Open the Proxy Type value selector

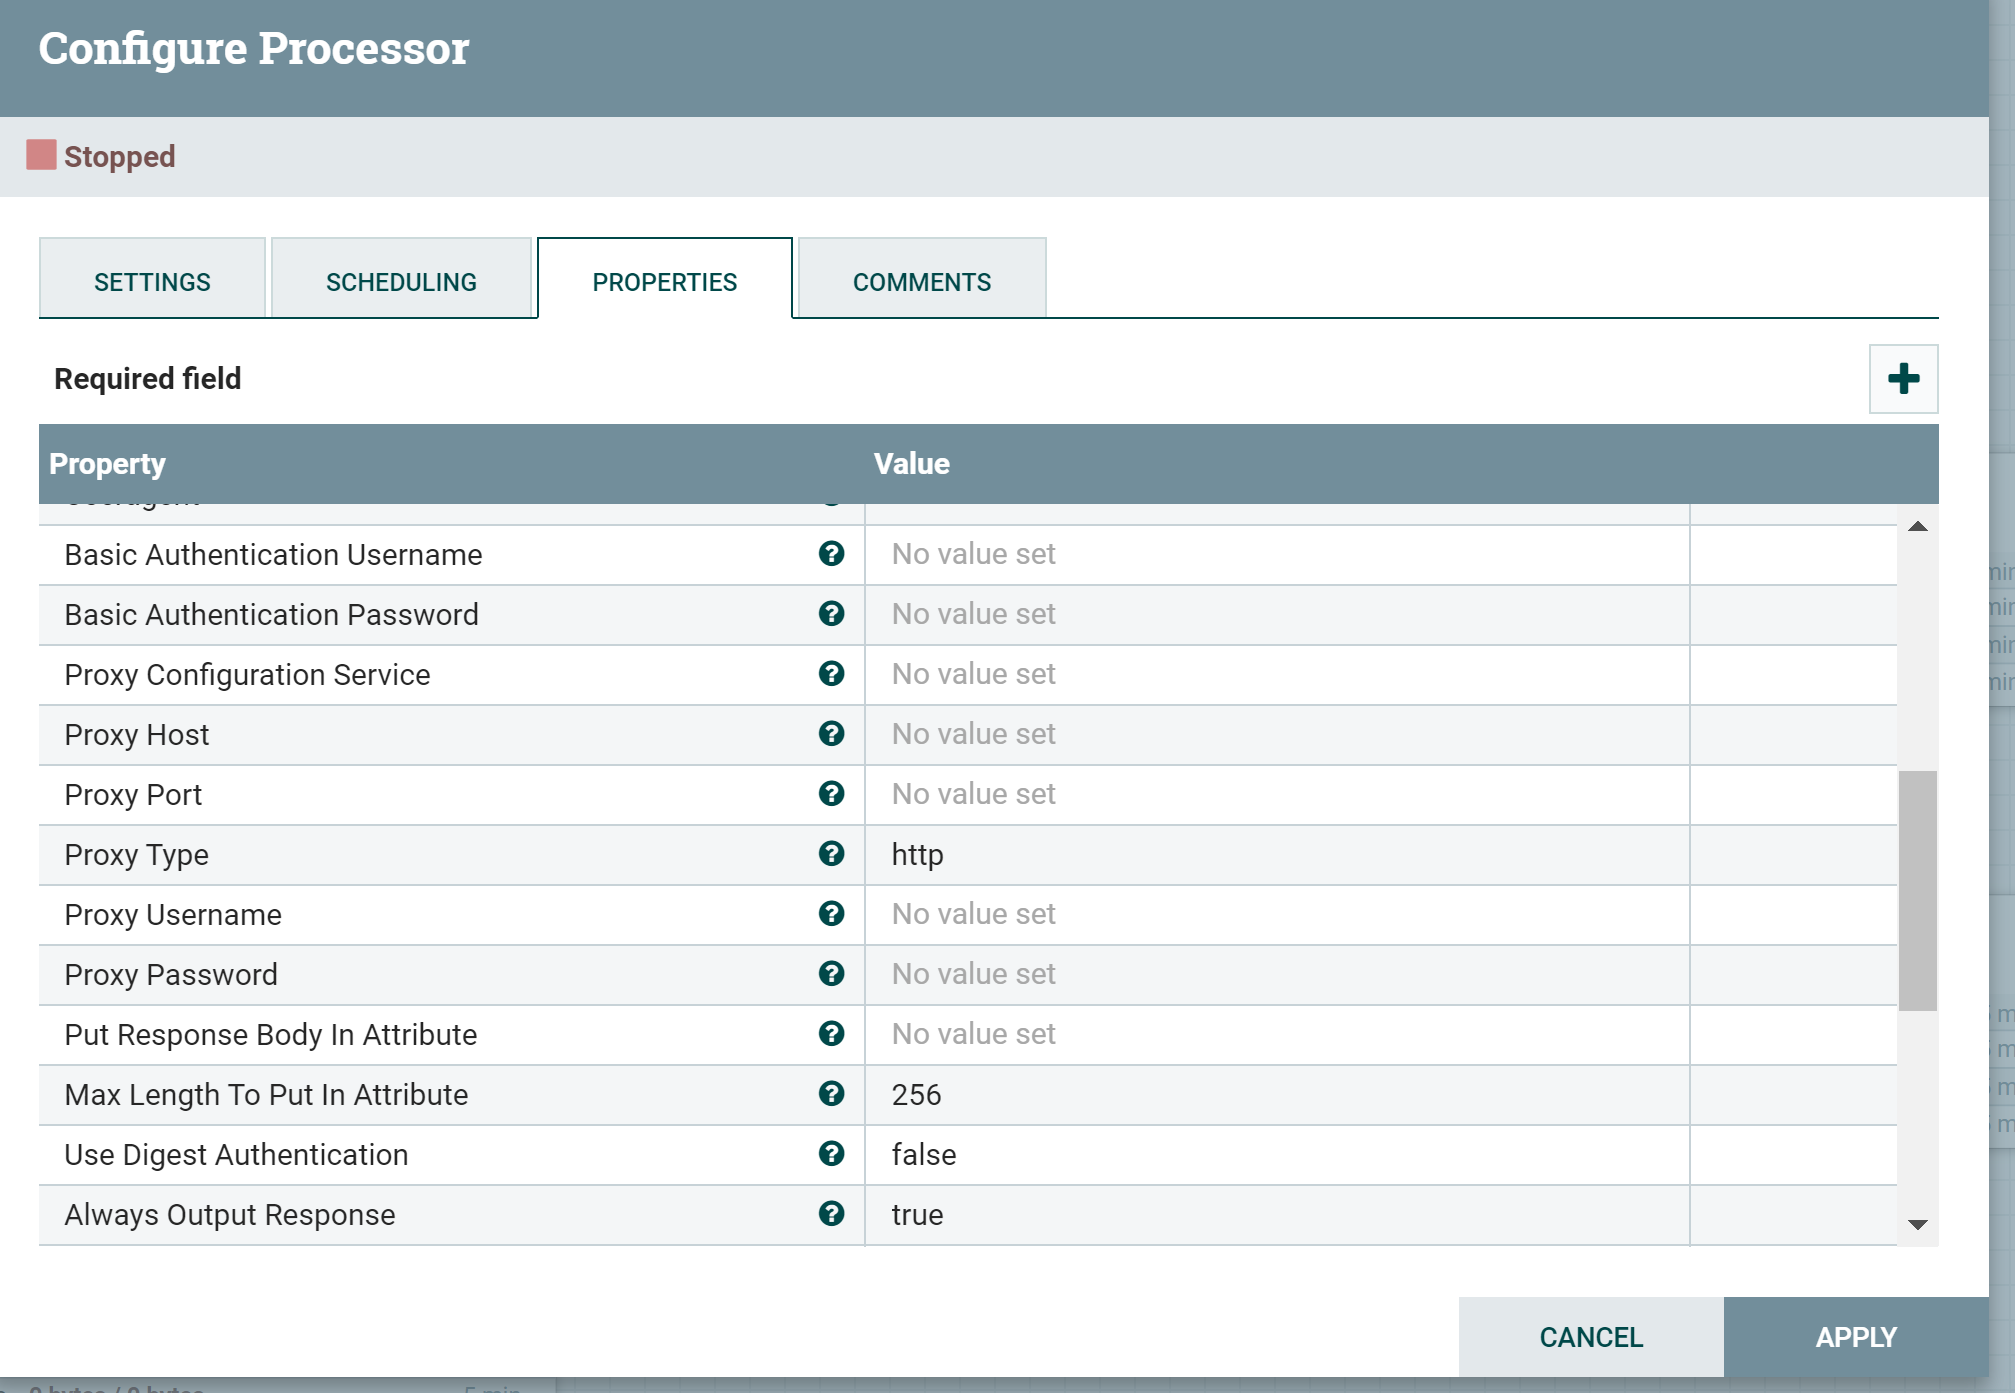tap(1270, 855)
